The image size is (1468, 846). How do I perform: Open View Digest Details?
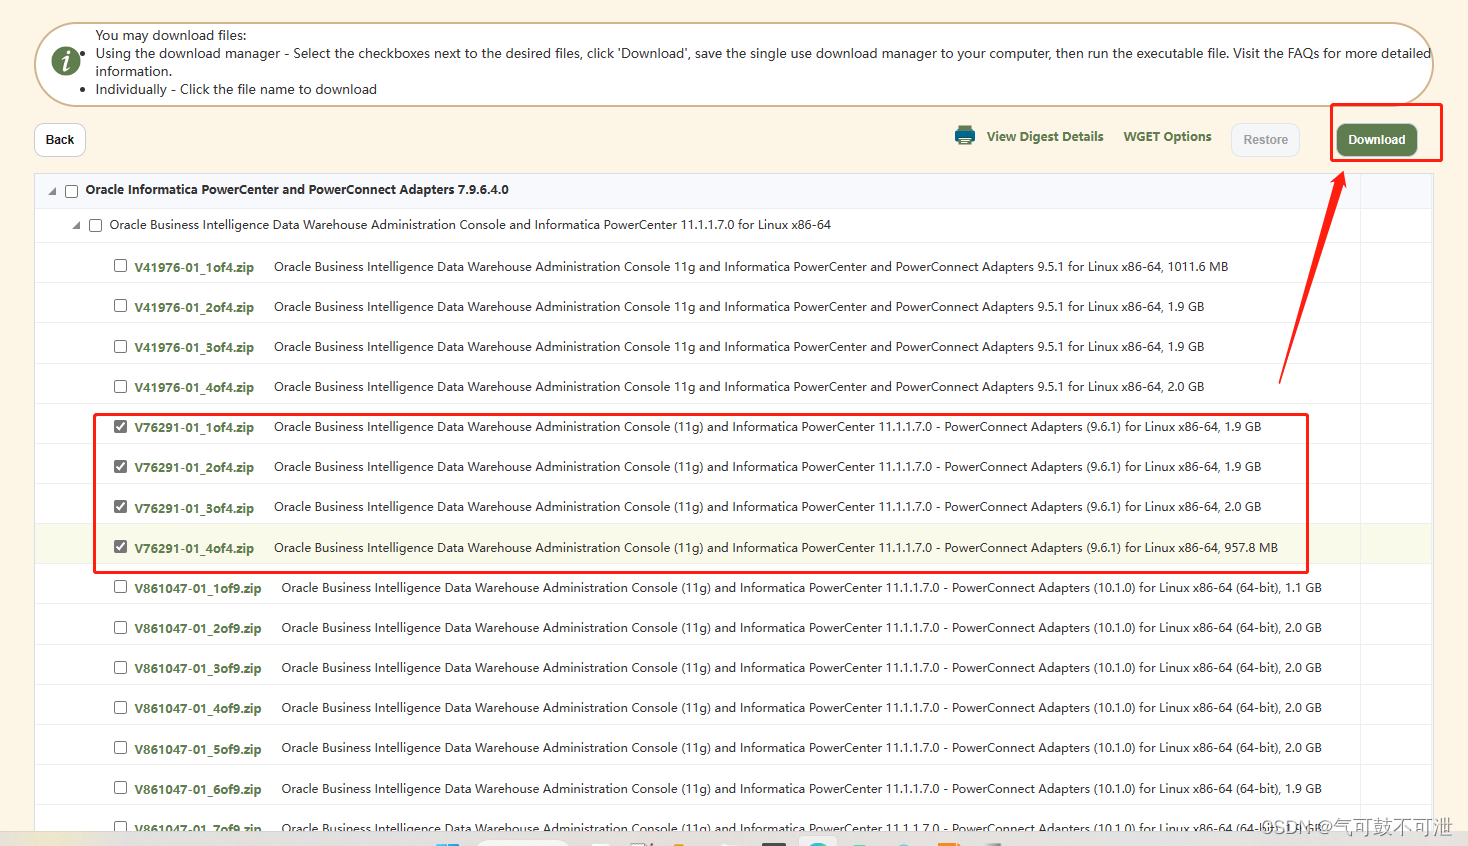[x=1045, y=137]
